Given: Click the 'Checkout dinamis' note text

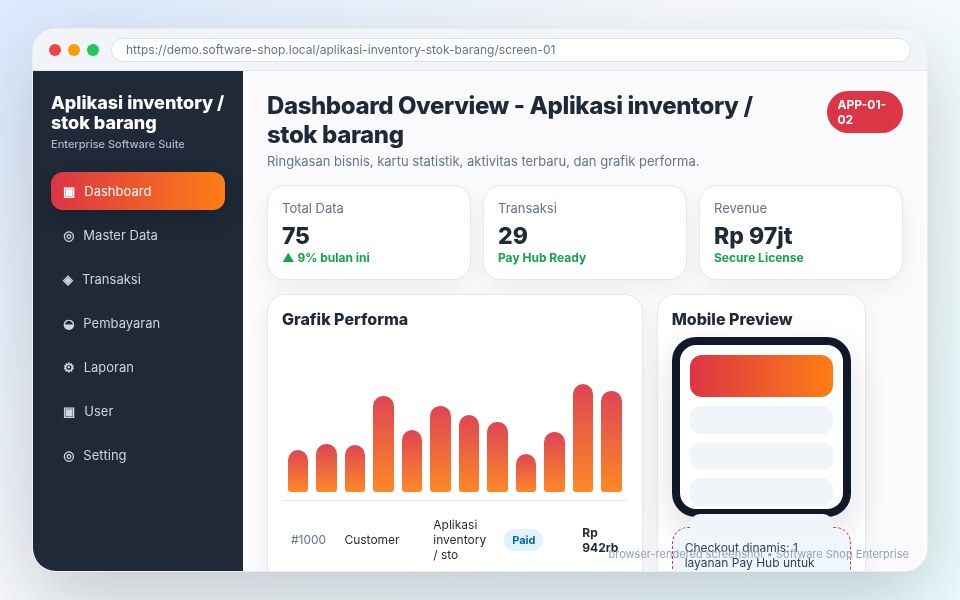Looking at the screenshot, I should coord(749,555).
